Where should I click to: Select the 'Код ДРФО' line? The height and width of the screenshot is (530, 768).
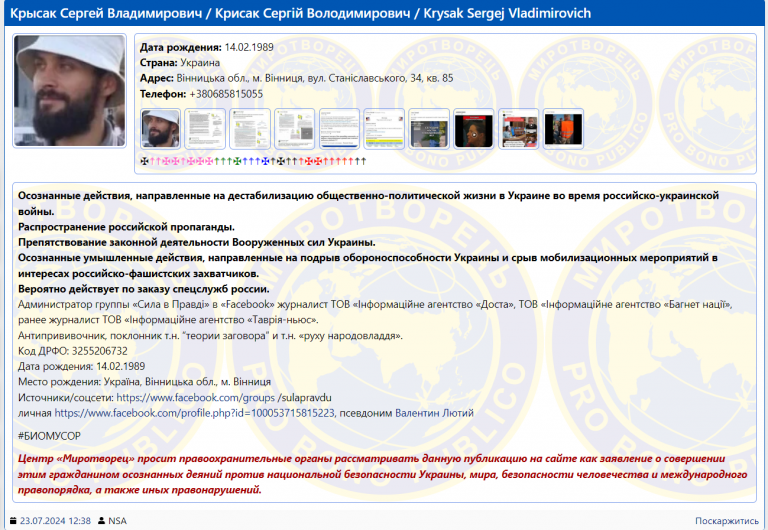(72, 351)
